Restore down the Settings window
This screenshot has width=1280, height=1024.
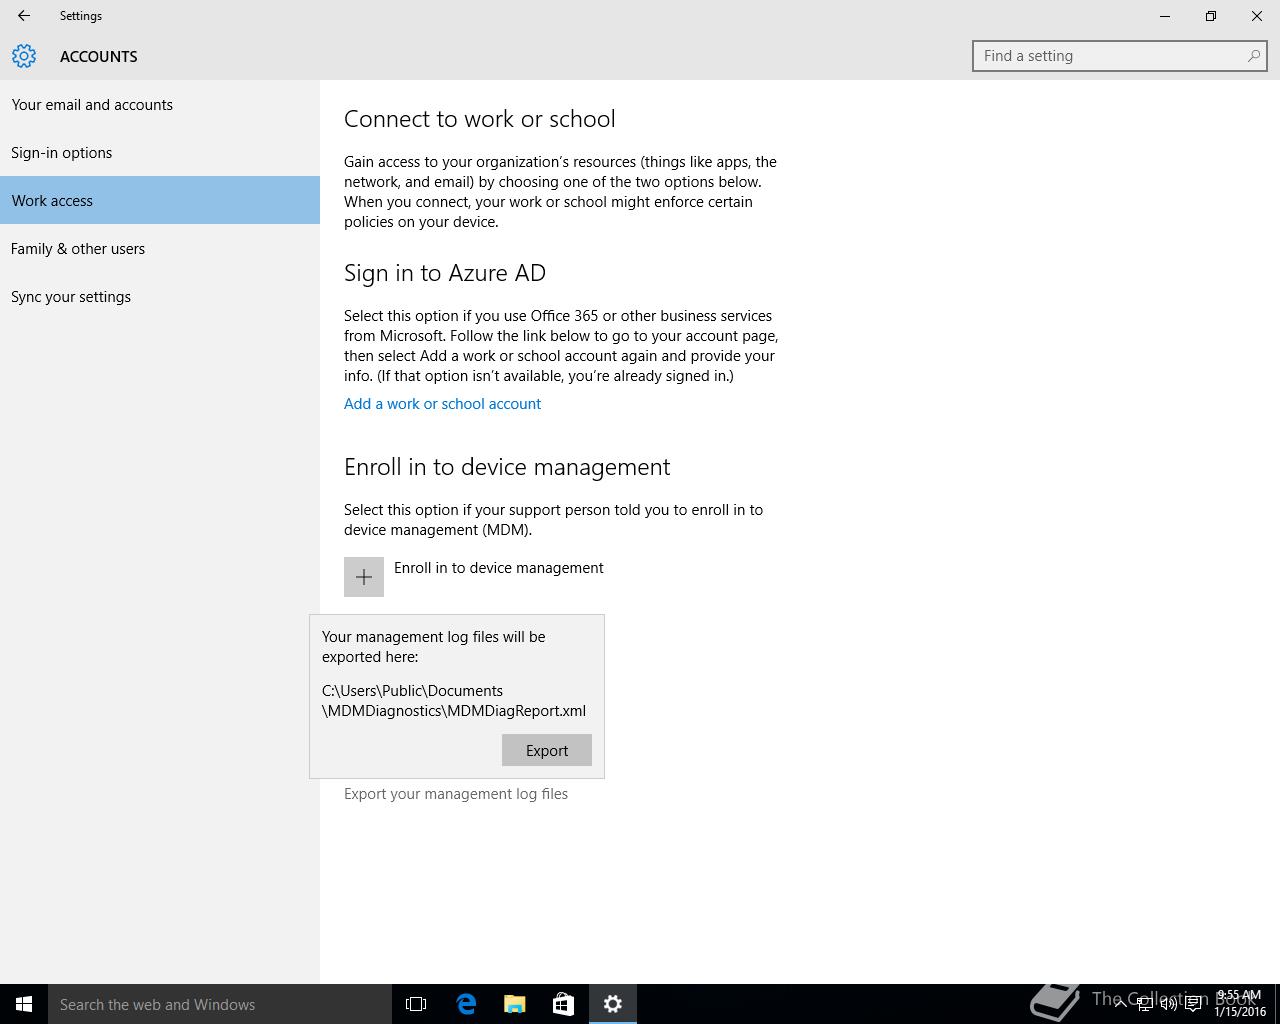1211,16
